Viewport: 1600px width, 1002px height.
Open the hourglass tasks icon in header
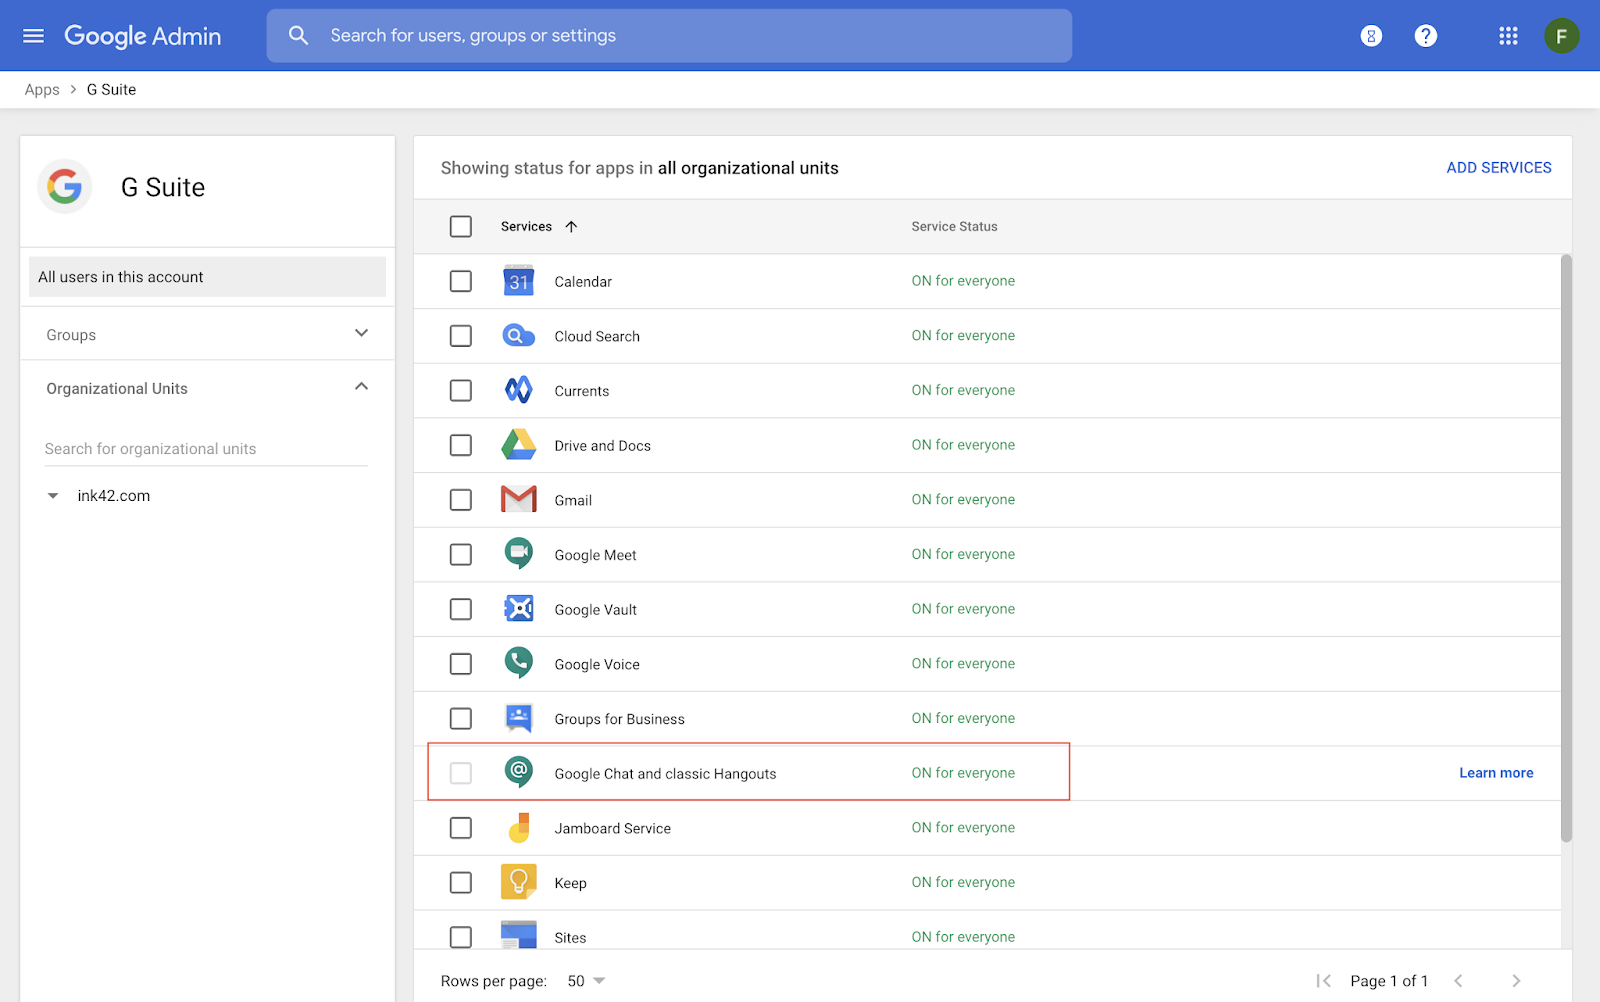(1371, 36)
